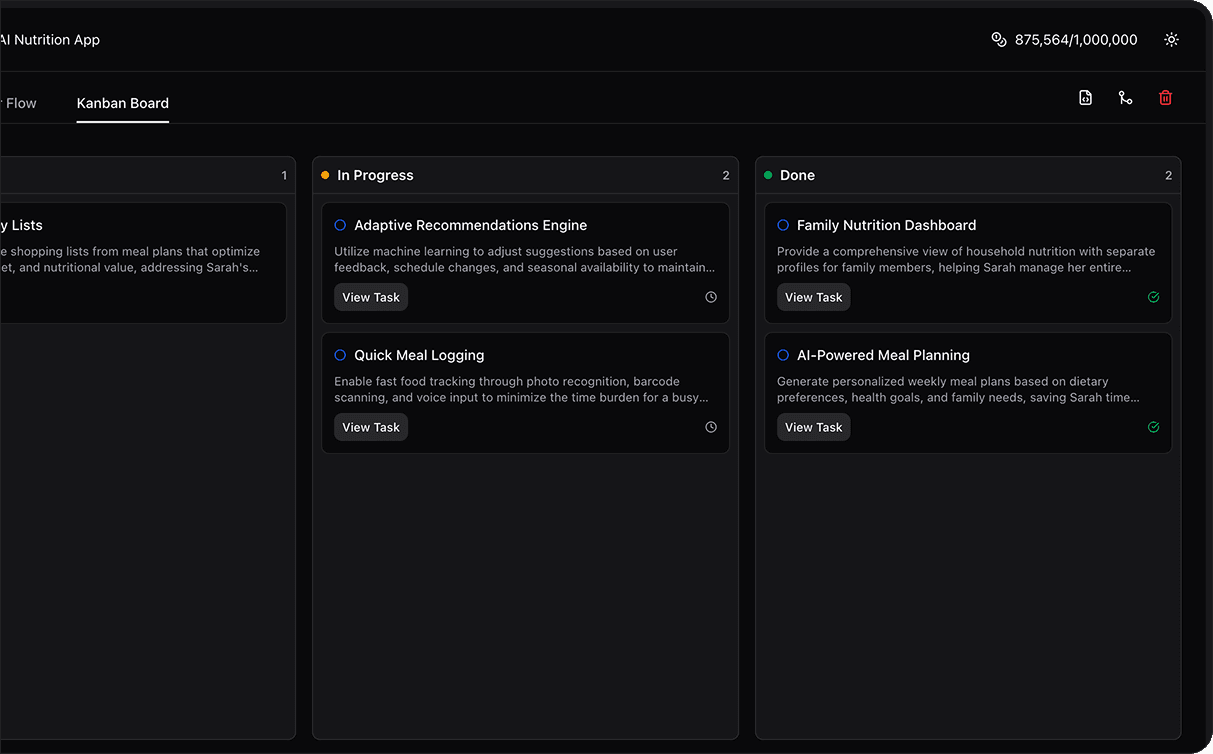Click the branch/flow icon near the trash
1213x754 pixels.
(1125, 97)
